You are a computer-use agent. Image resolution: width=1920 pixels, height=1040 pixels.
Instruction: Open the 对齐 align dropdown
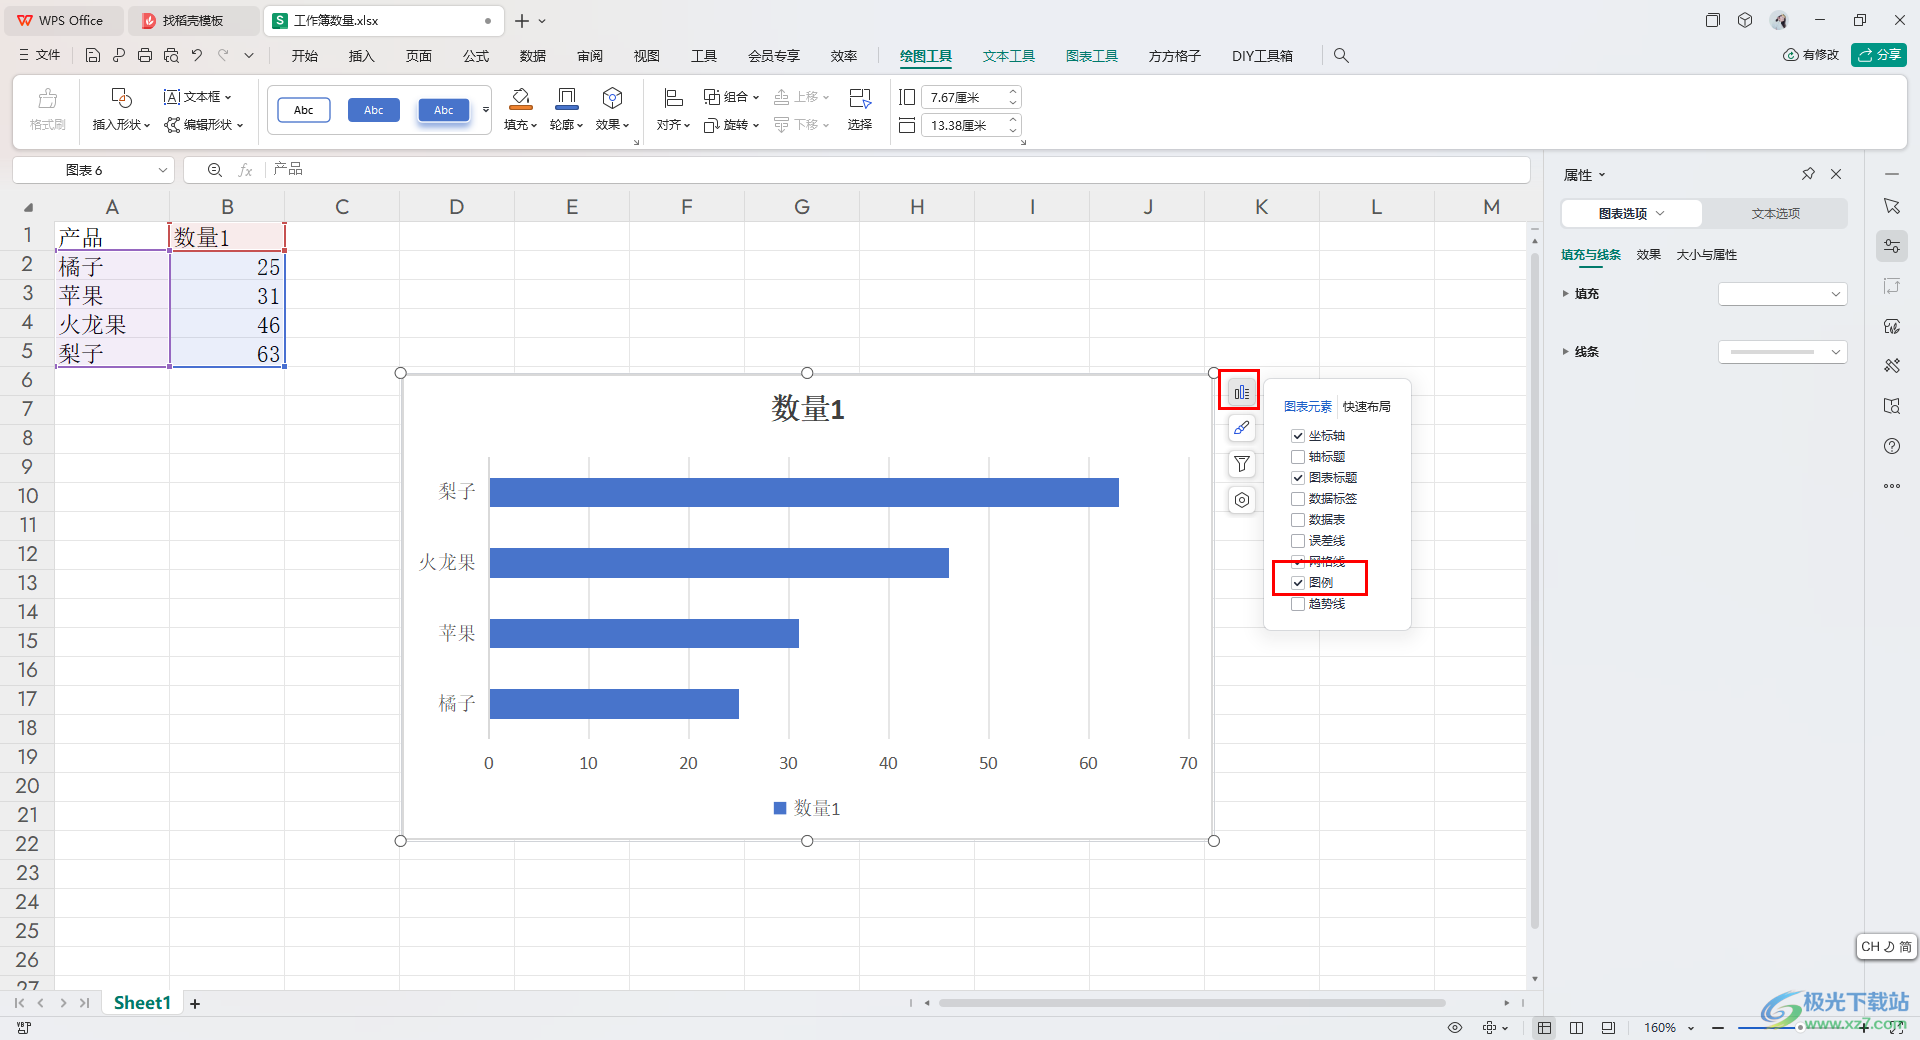click(x=673, y=125)
